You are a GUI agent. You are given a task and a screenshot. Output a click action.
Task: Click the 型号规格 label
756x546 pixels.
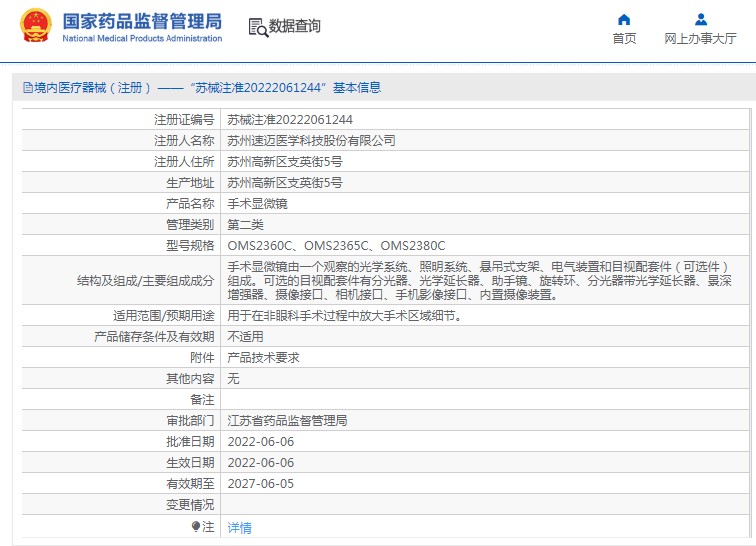coord(190,246)
